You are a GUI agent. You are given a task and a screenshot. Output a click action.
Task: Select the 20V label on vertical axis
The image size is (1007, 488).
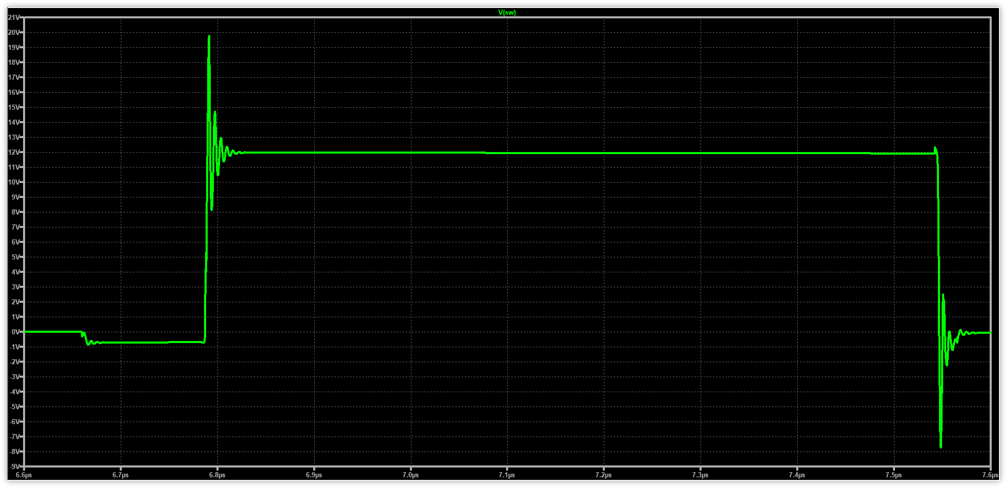(14, 33)
